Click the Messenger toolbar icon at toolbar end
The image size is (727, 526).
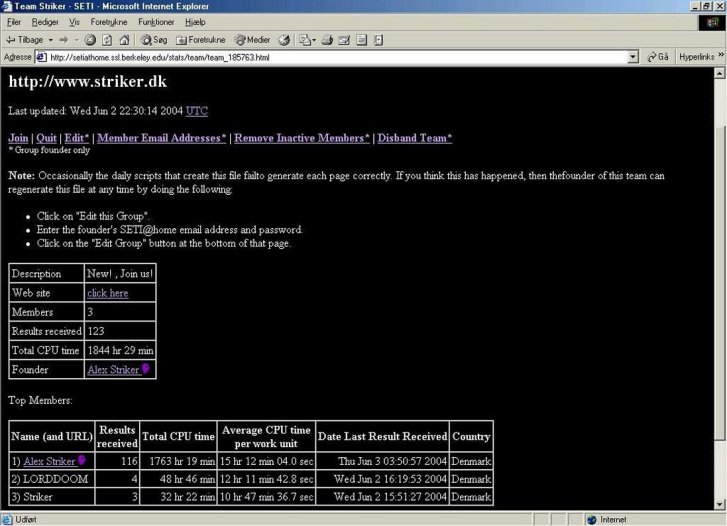(x=379, y=40)
